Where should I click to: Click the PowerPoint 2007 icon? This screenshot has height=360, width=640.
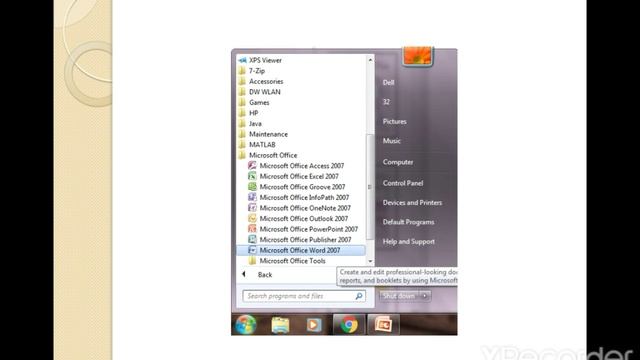[x=252, y=229]
